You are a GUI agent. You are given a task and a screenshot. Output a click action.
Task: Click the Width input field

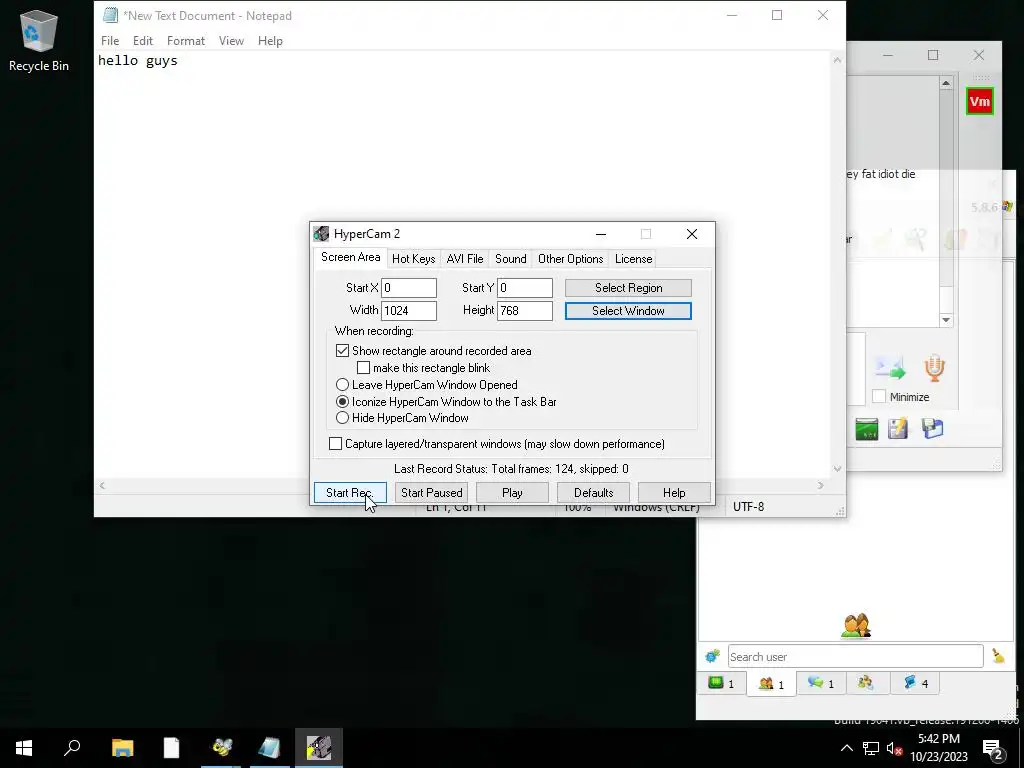point(409,311)
